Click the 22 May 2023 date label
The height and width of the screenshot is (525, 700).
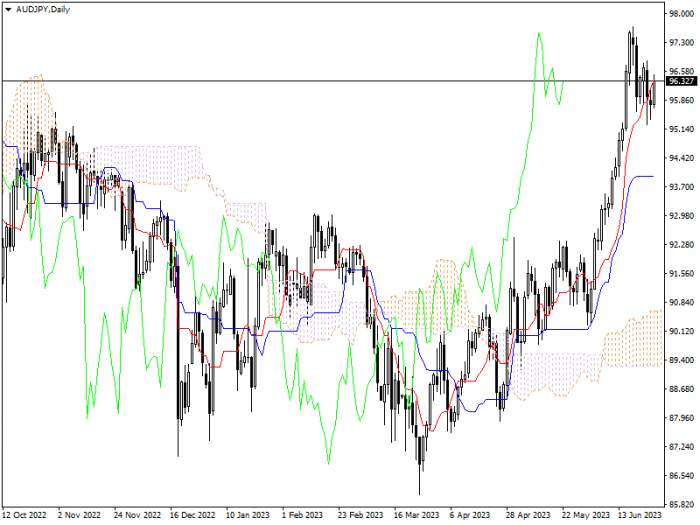(585, 515)
